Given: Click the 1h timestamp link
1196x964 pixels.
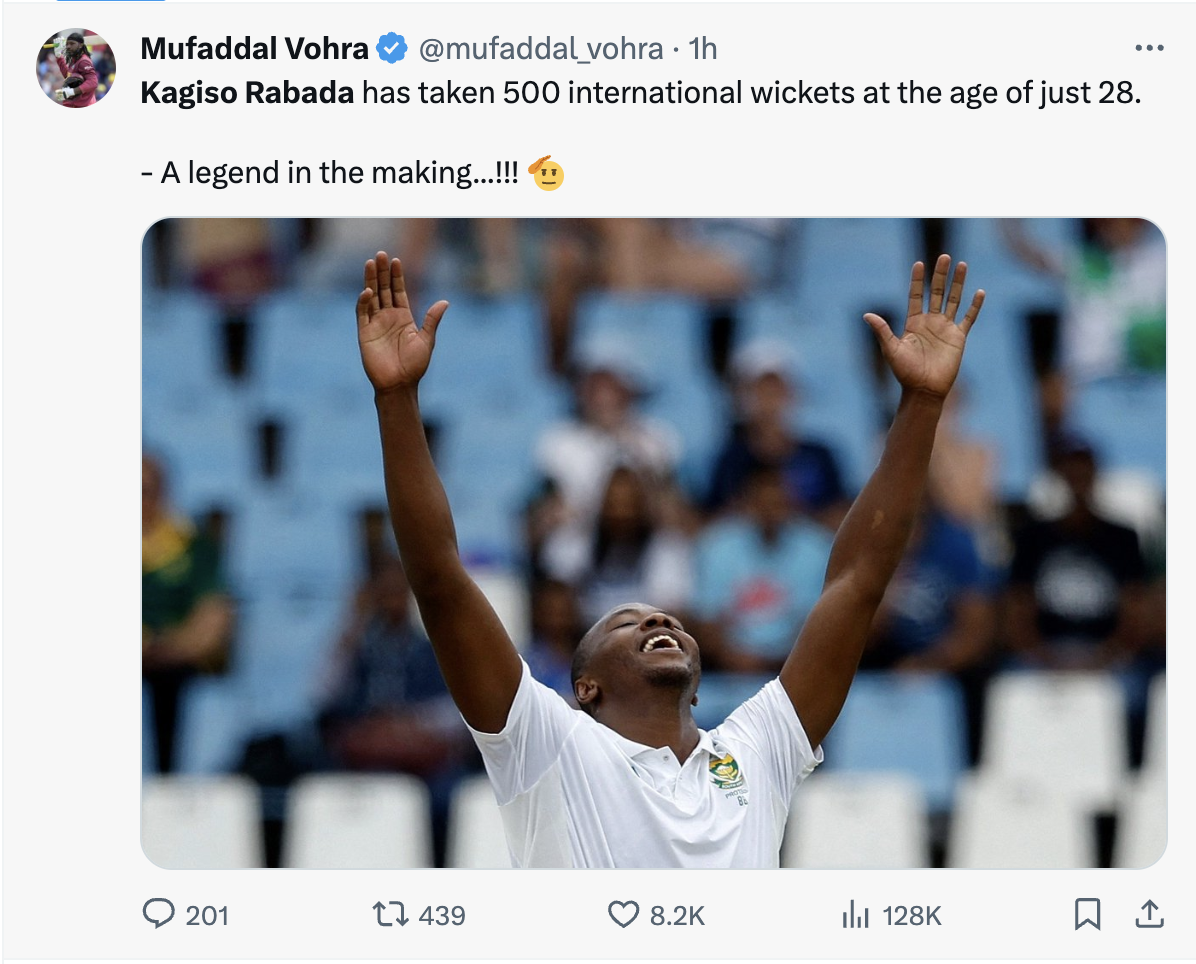Looking at the screenshot, I should (702, 48).
